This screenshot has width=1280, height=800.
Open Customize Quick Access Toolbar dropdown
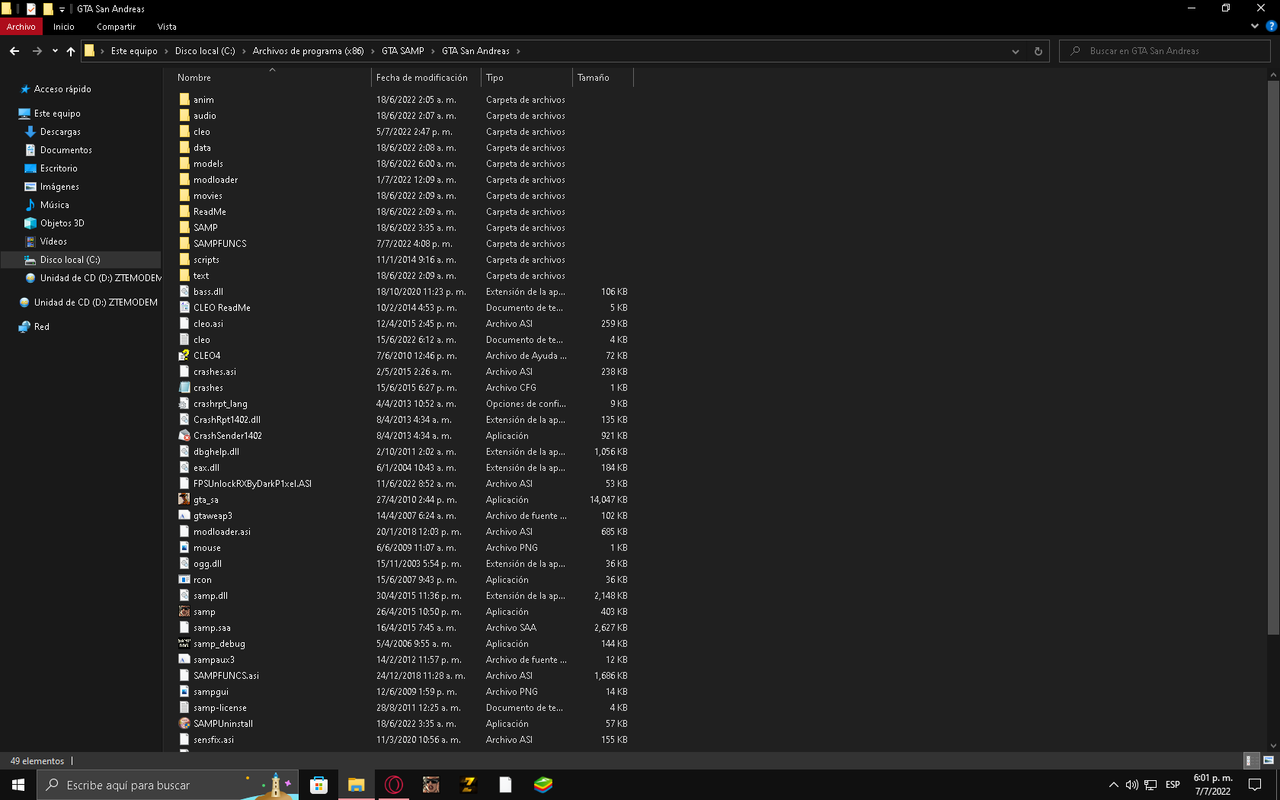62,9
